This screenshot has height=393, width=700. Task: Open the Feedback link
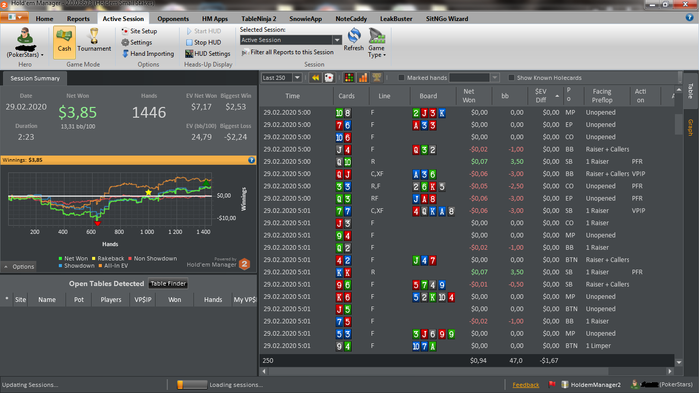[525, 385]
